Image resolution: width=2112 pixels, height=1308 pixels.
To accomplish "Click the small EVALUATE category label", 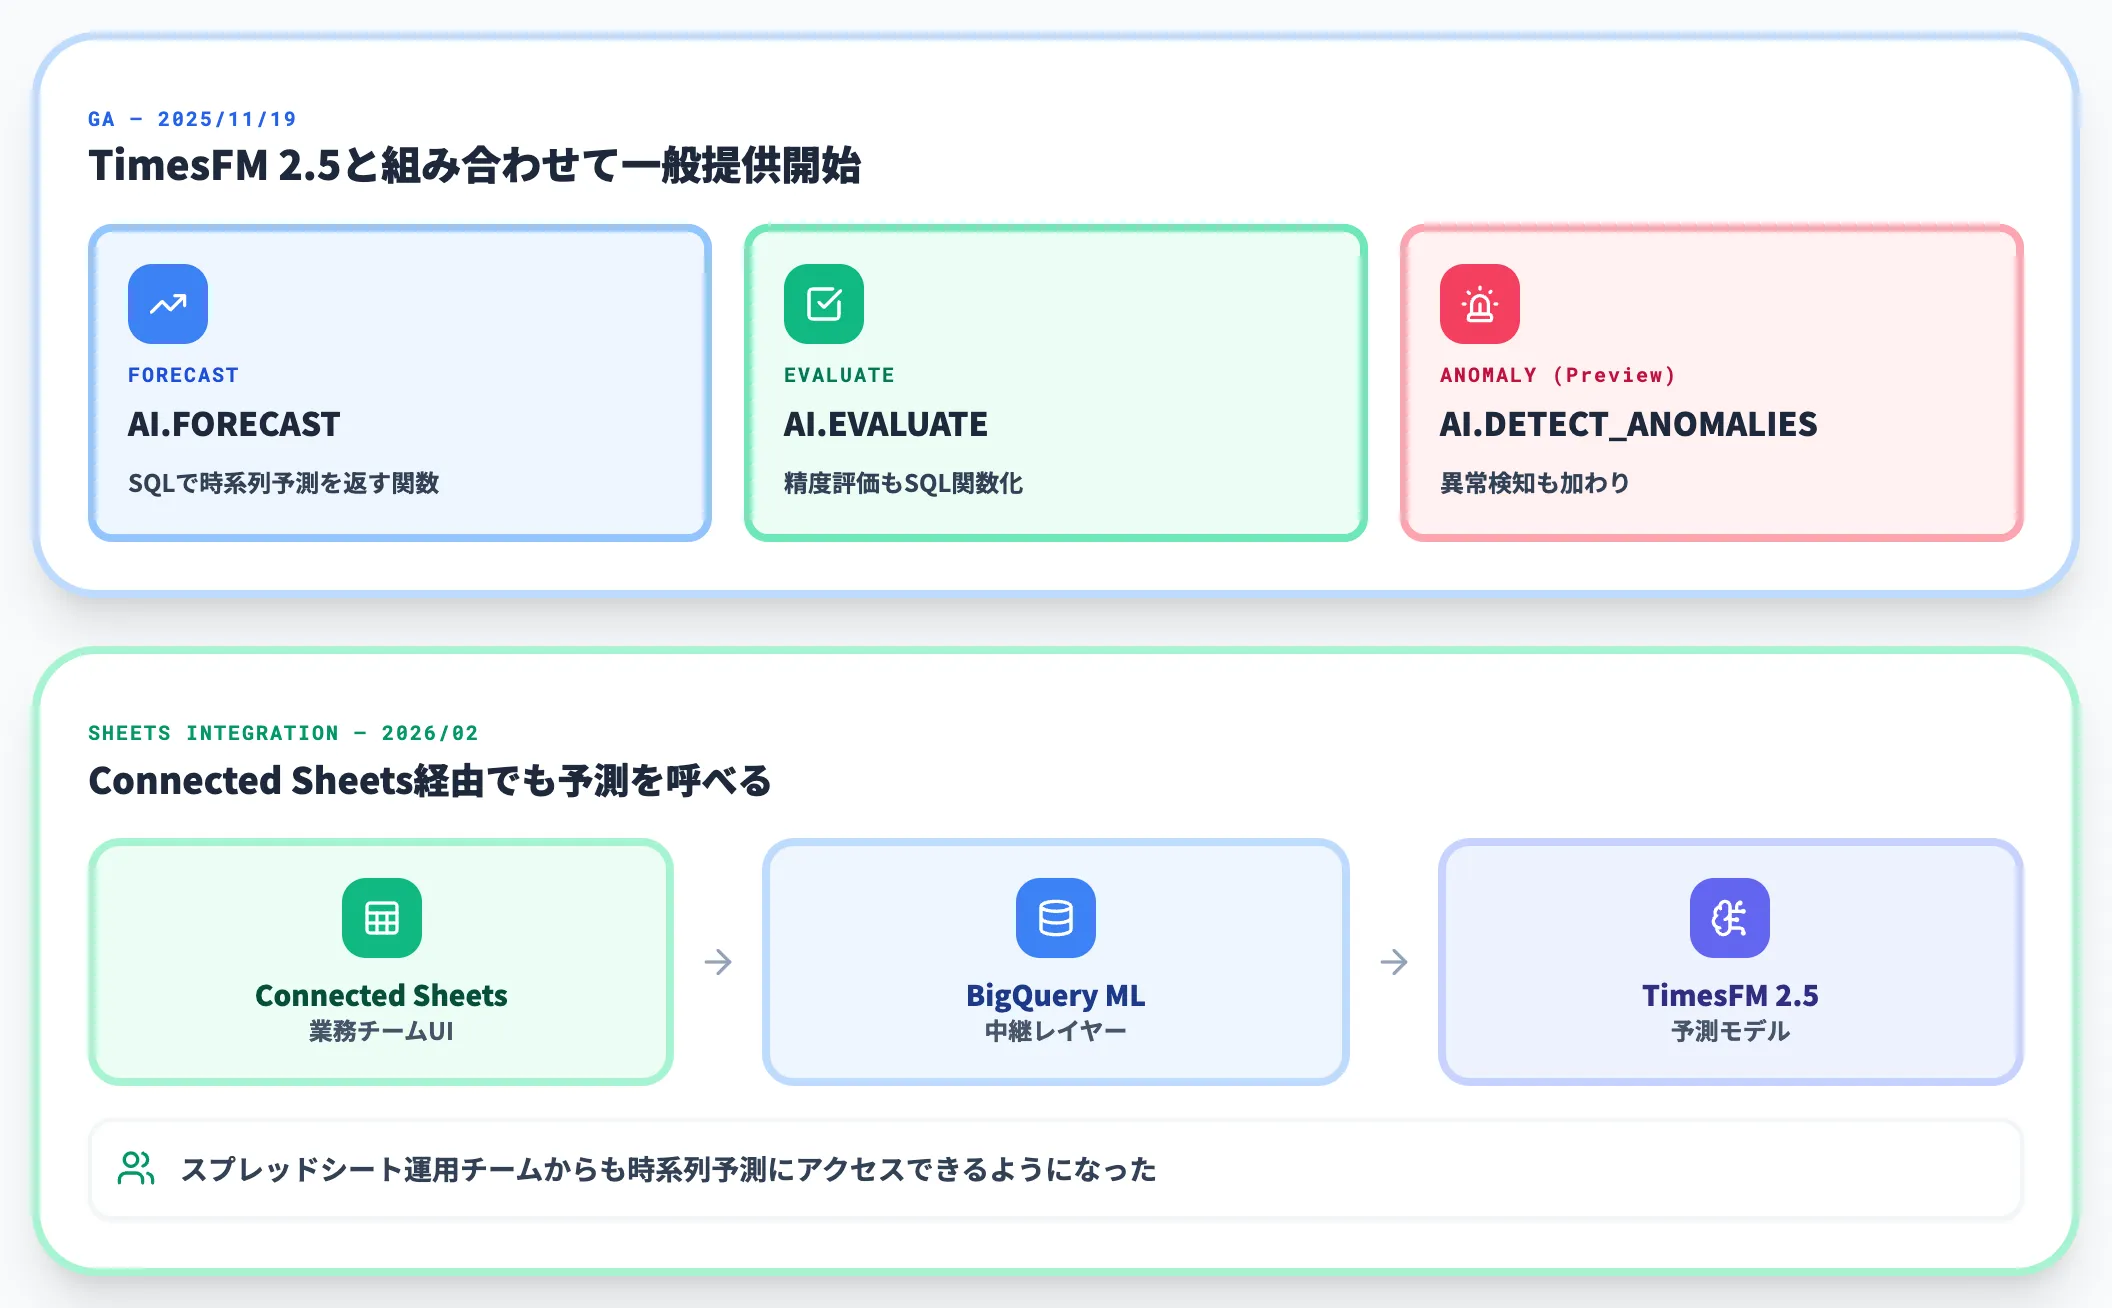I will click(839, 375).
